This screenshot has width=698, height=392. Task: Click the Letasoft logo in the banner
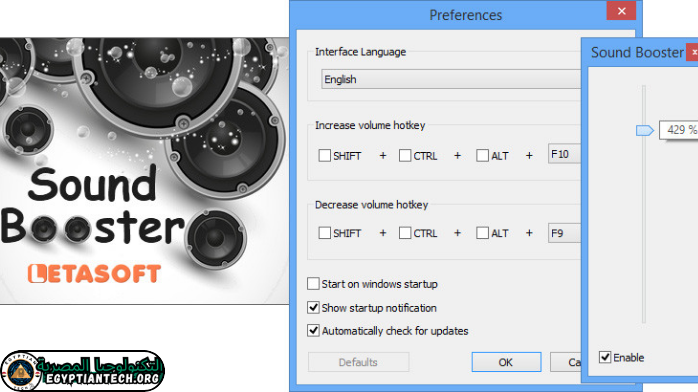click(94, 274)
